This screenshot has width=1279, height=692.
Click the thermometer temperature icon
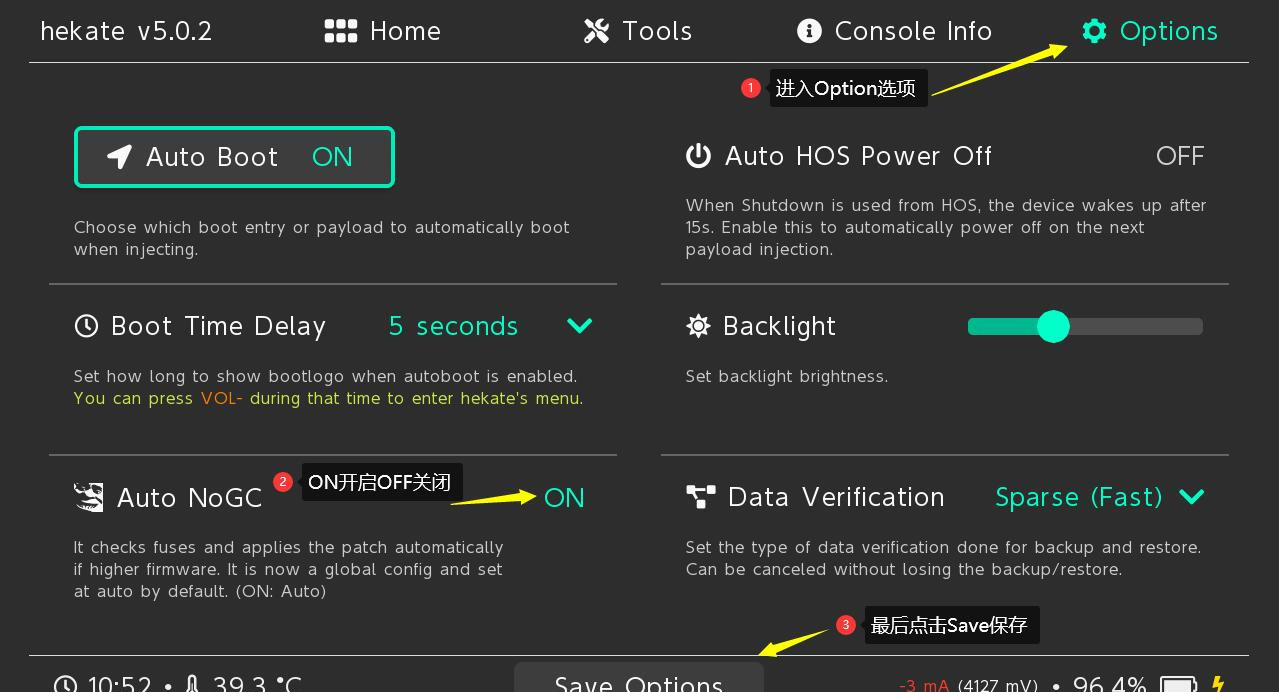192,684
